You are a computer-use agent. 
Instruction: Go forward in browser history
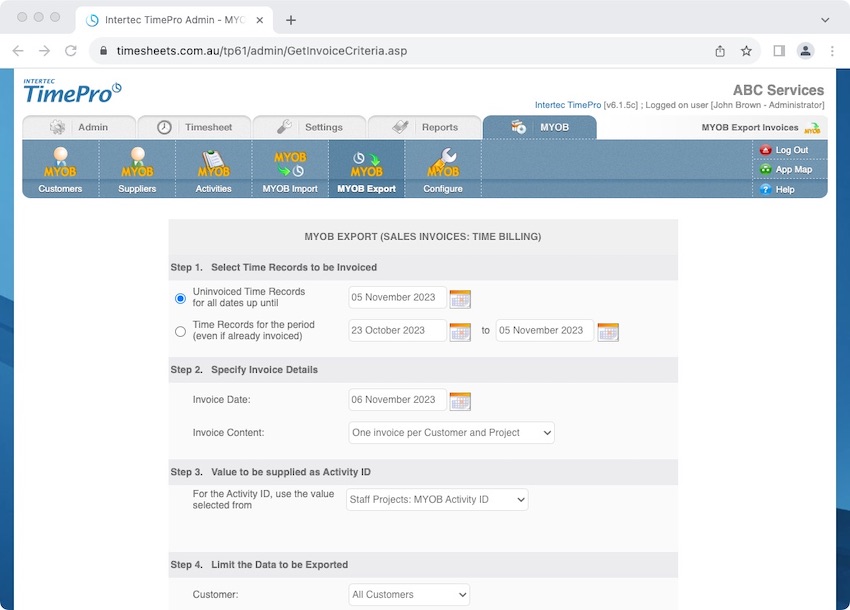point(44,51)
